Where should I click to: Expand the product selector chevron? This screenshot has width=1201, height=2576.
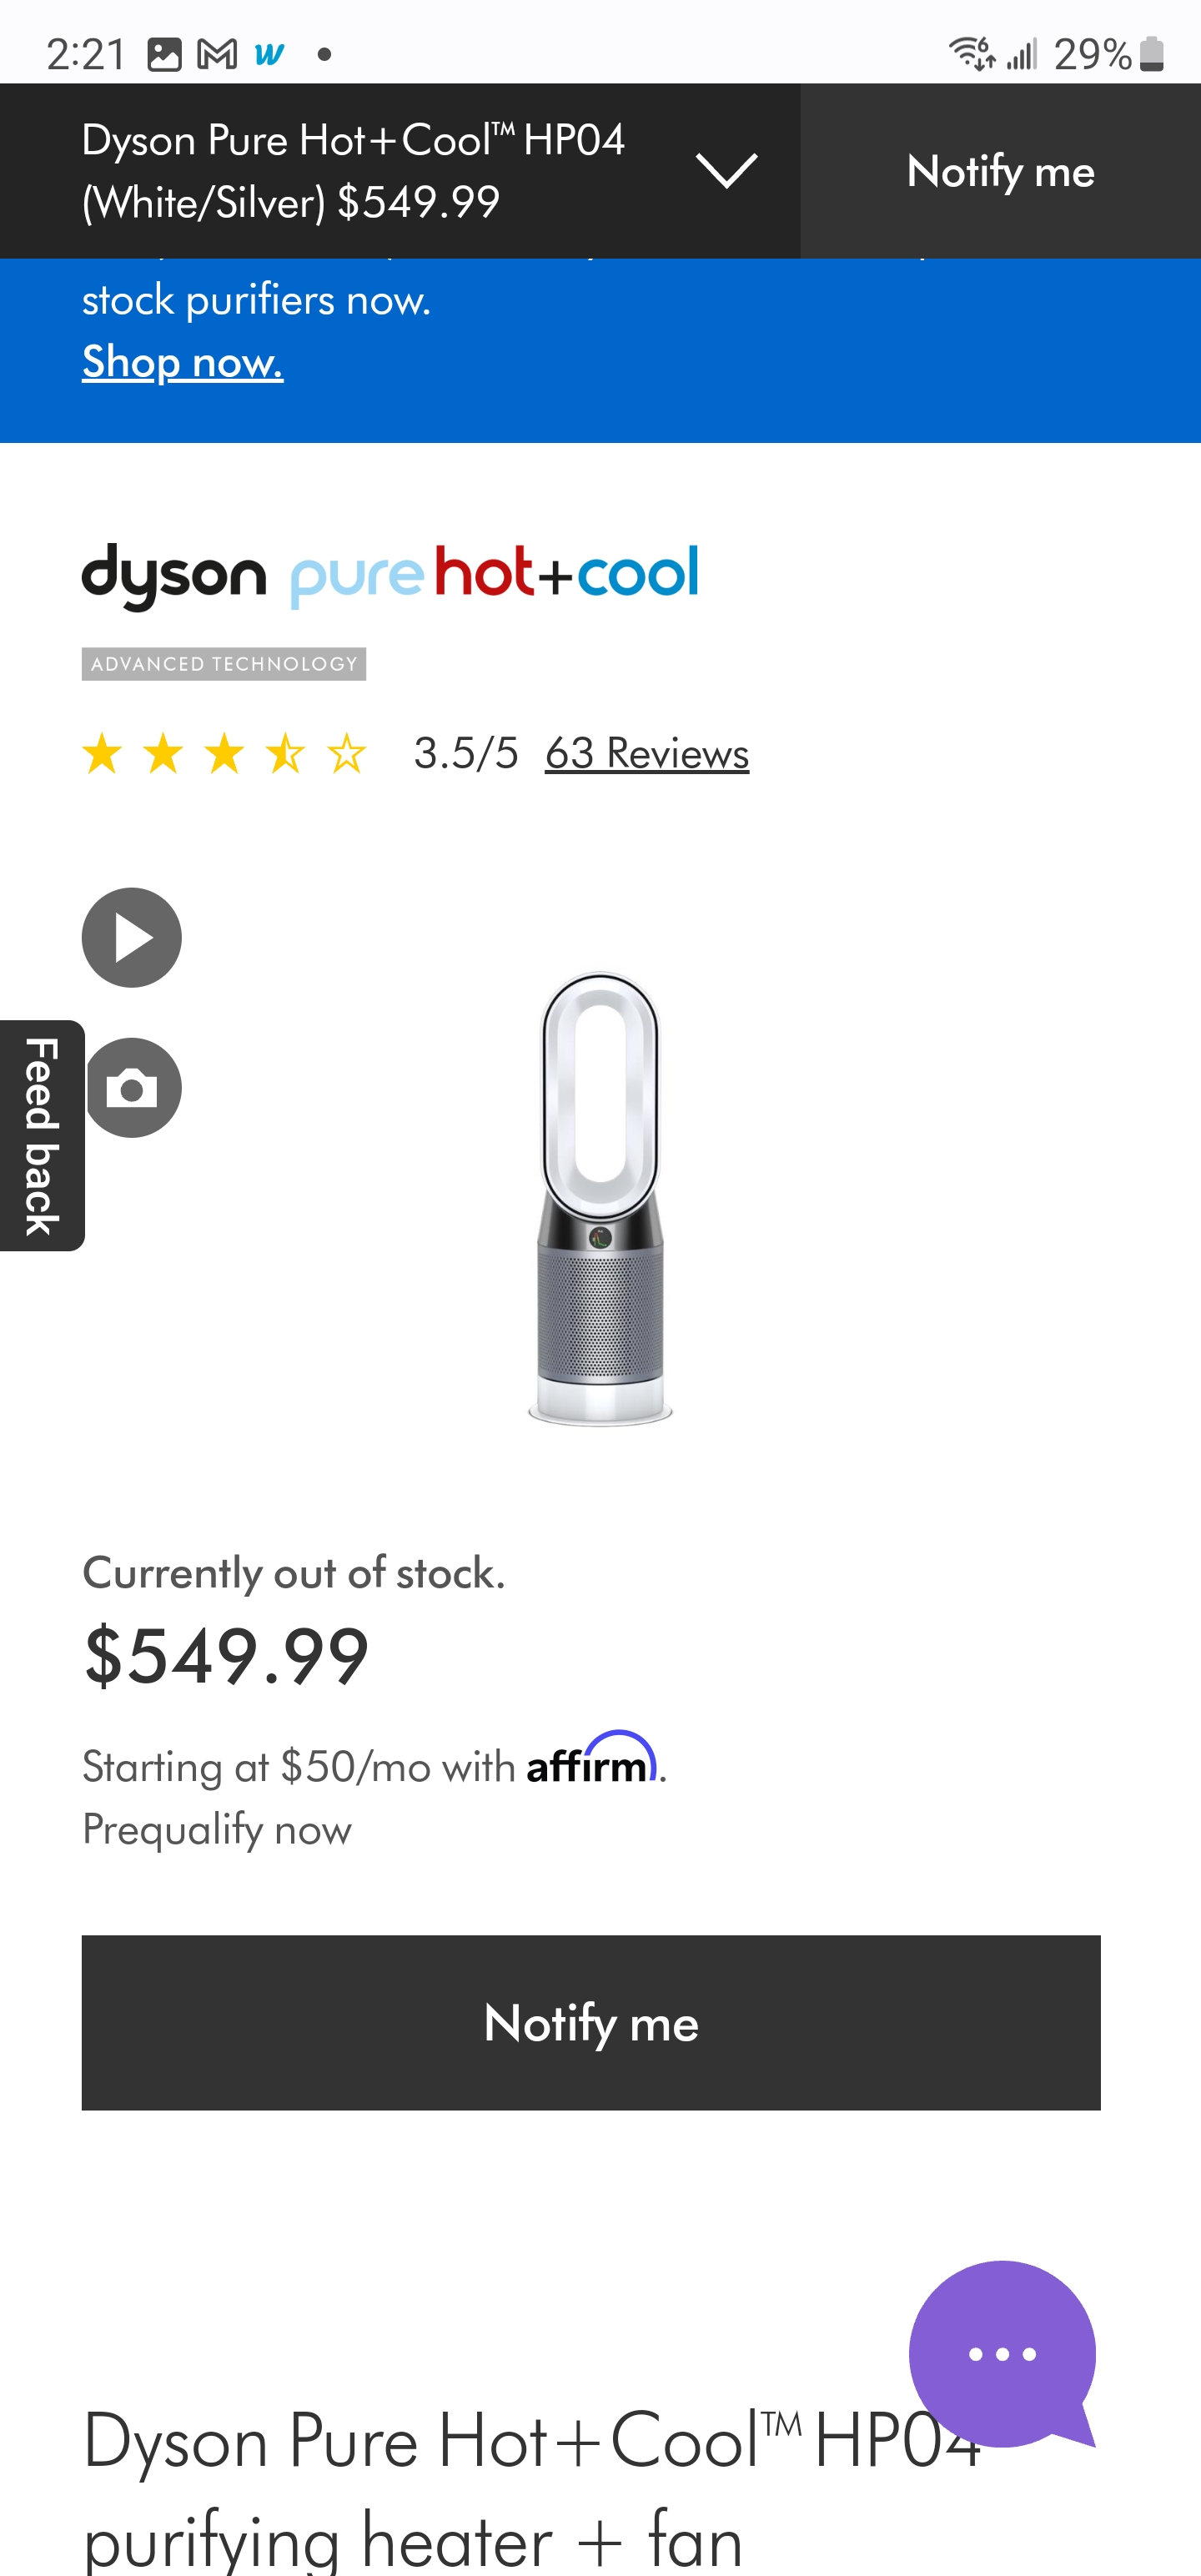click(x=726, y=171)
